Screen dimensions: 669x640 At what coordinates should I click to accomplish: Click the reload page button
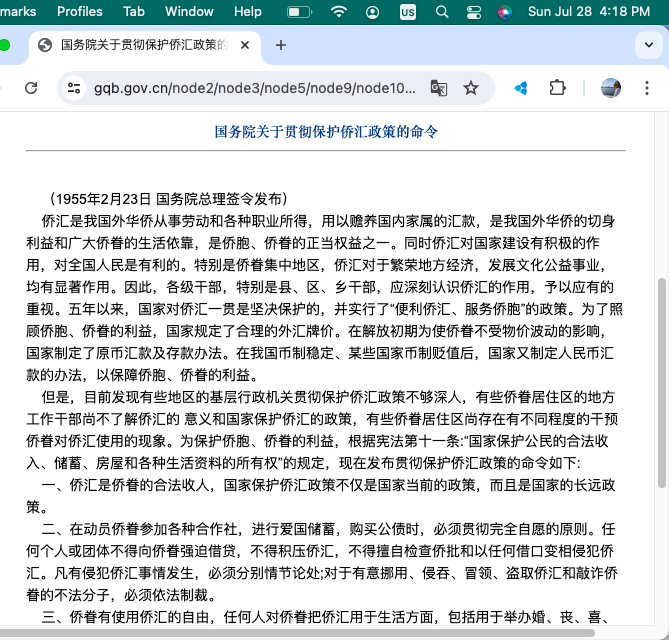click(x=31, y=88)
